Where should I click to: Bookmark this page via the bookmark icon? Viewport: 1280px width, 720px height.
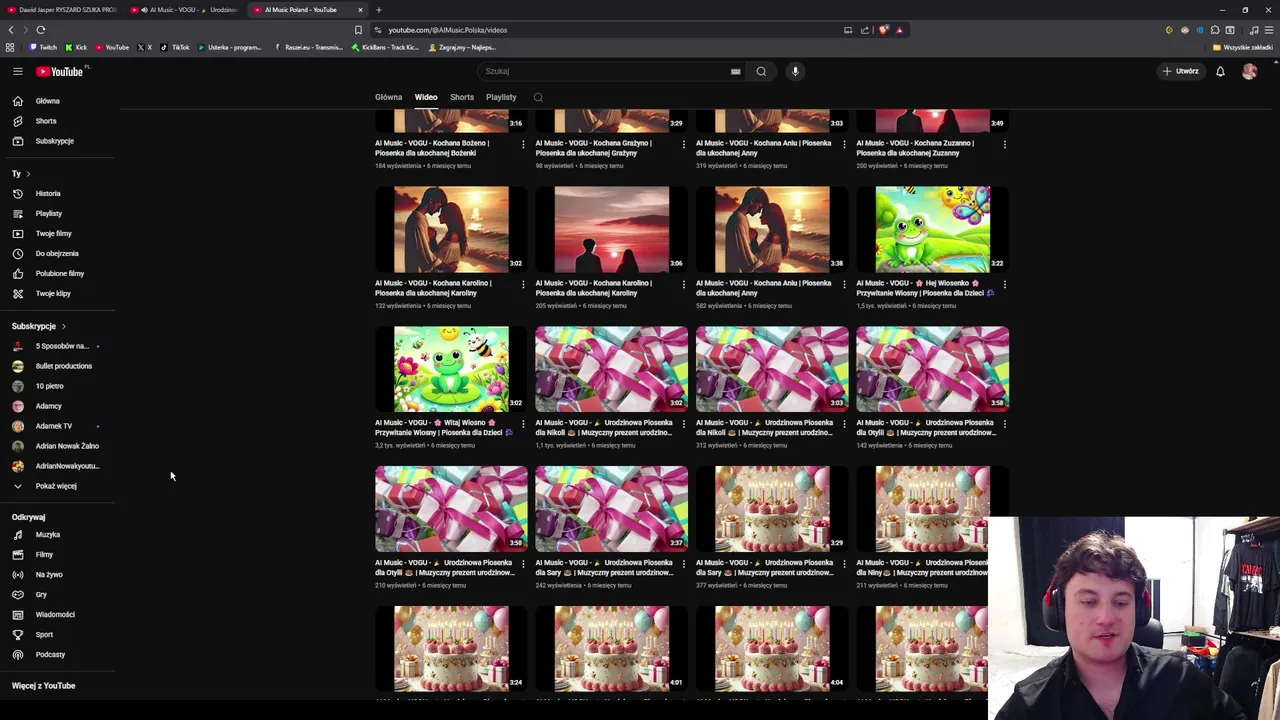coord(358,30)
